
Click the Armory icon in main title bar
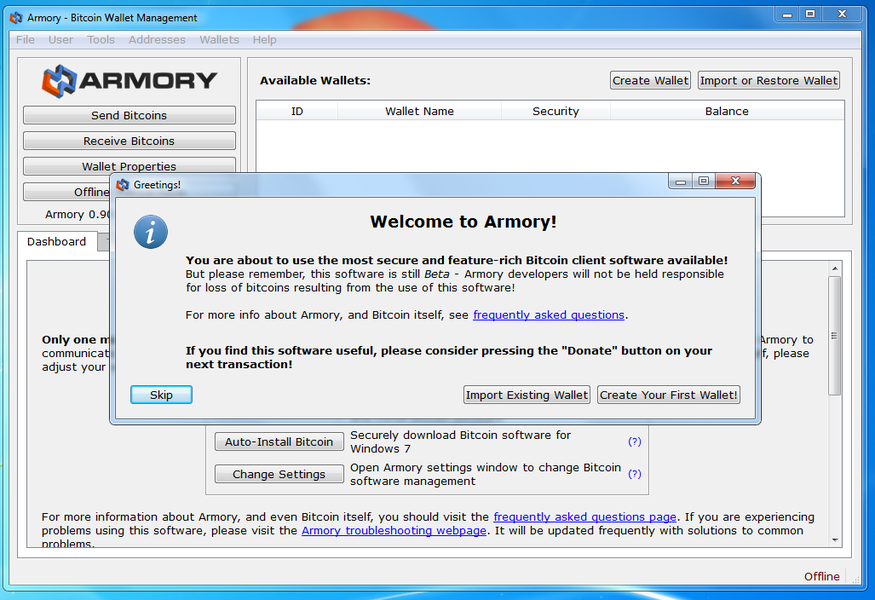(x=16, y=18)
